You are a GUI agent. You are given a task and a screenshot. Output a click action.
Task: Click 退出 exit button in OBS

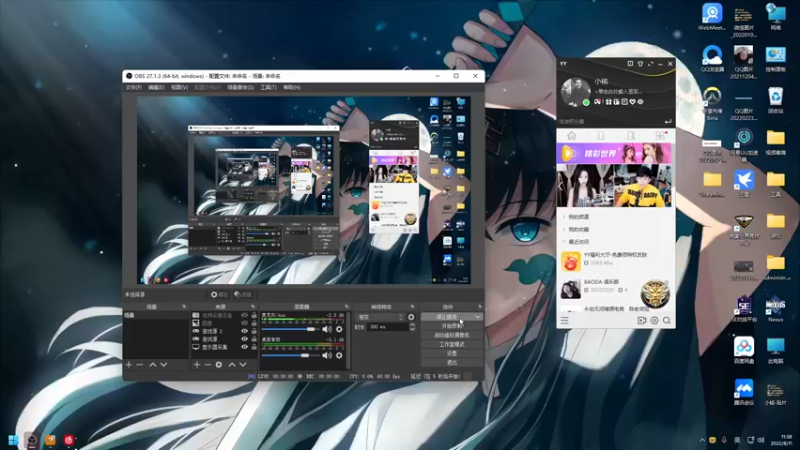(x=452, y=363)
